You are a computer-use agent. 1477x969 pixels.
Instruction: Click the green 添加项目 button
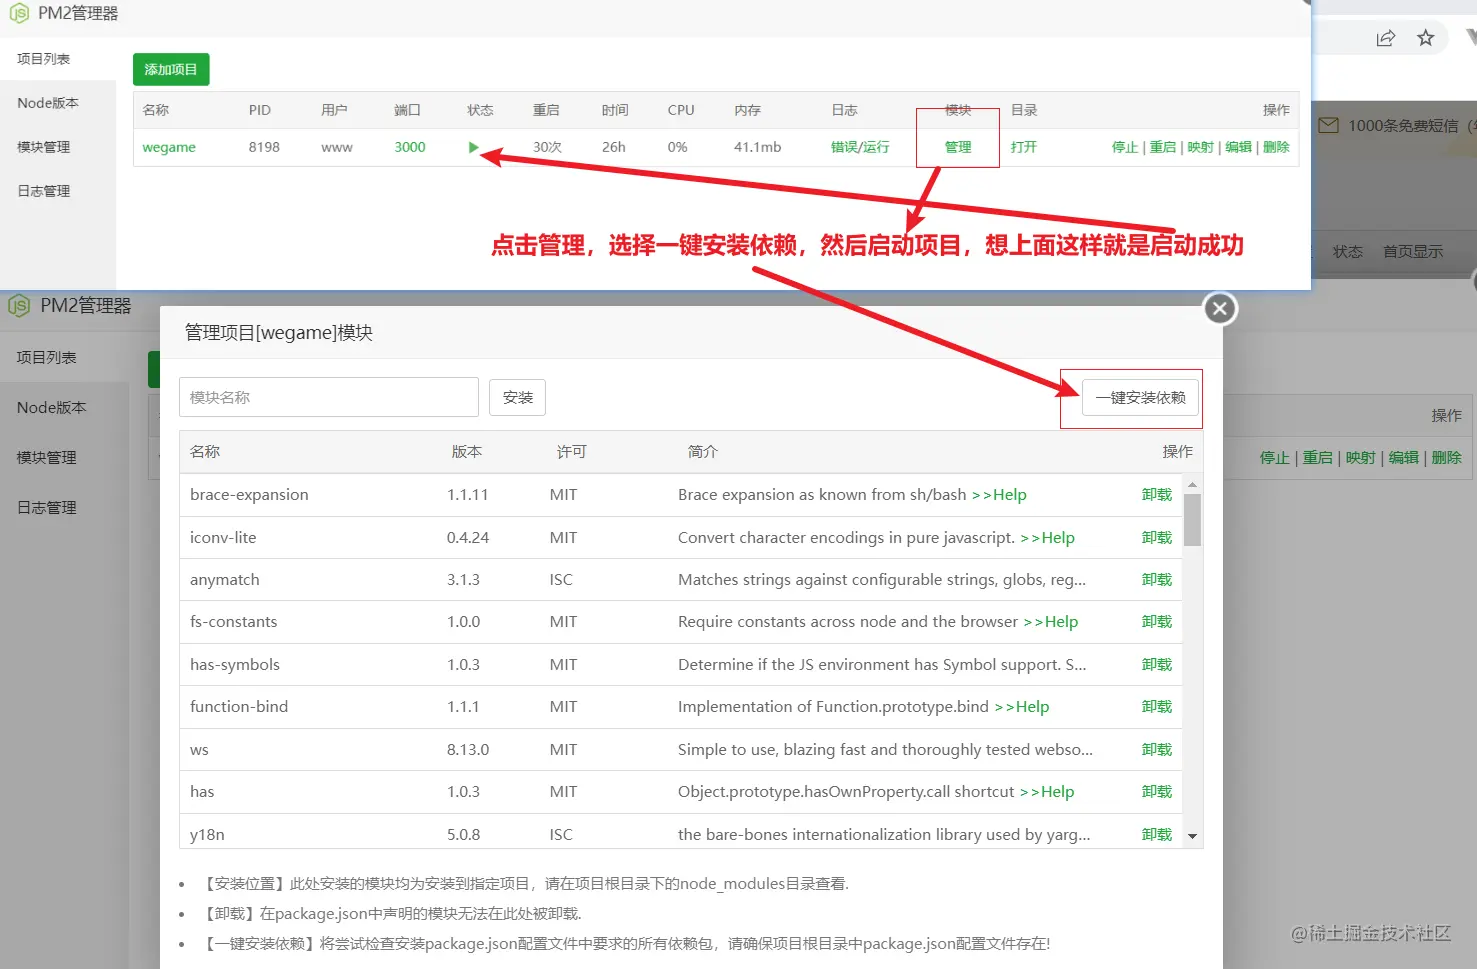171,69
